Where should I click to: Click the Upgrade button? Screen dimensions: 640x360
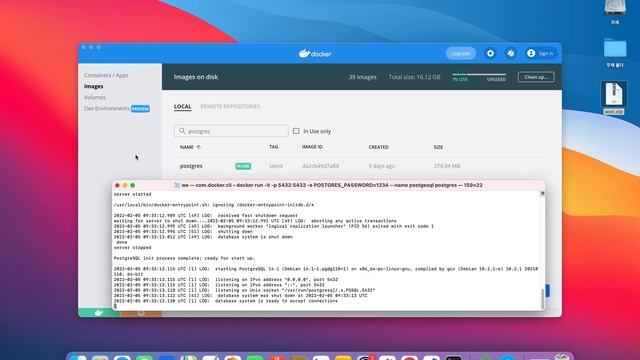point(460,53)
